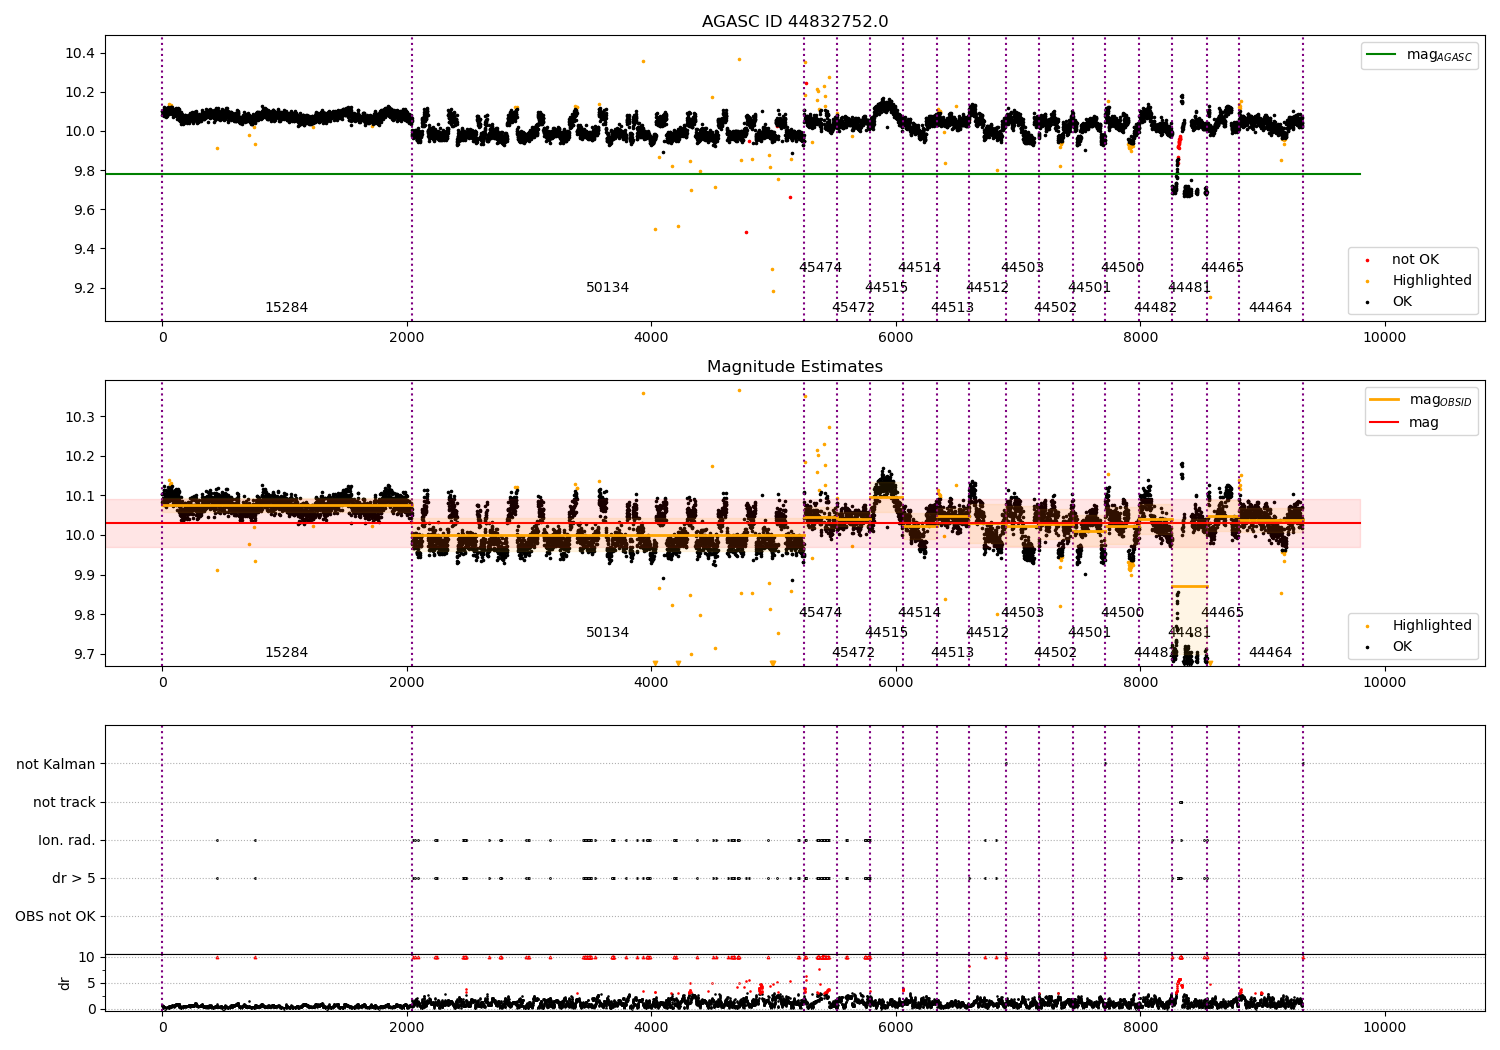Click the 10.3 y-axis tick of Magnitude Estimates

point(80,417)
